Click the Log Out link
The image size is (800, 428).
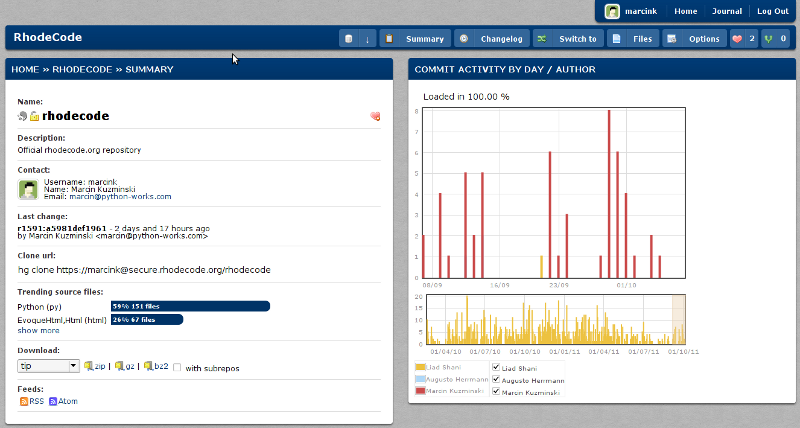click(772, 11)
